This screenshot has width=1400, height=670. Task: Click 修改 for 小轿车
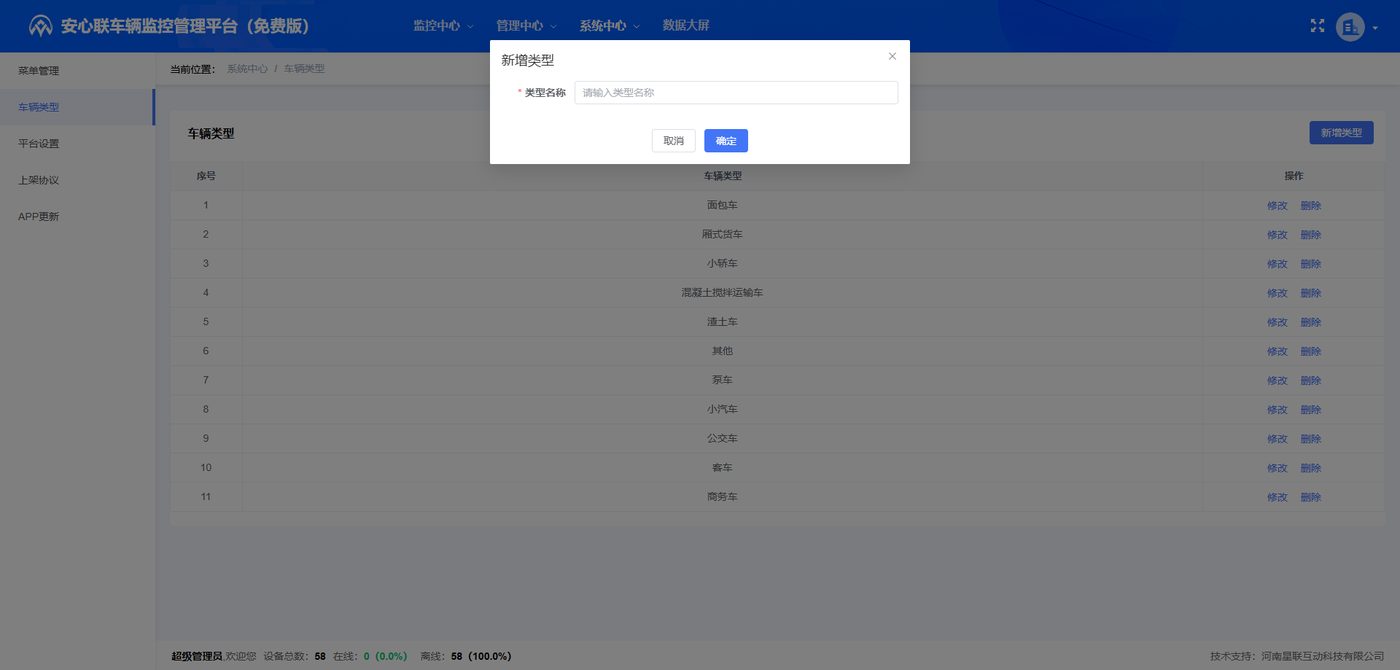click(x=1277, y=264)
